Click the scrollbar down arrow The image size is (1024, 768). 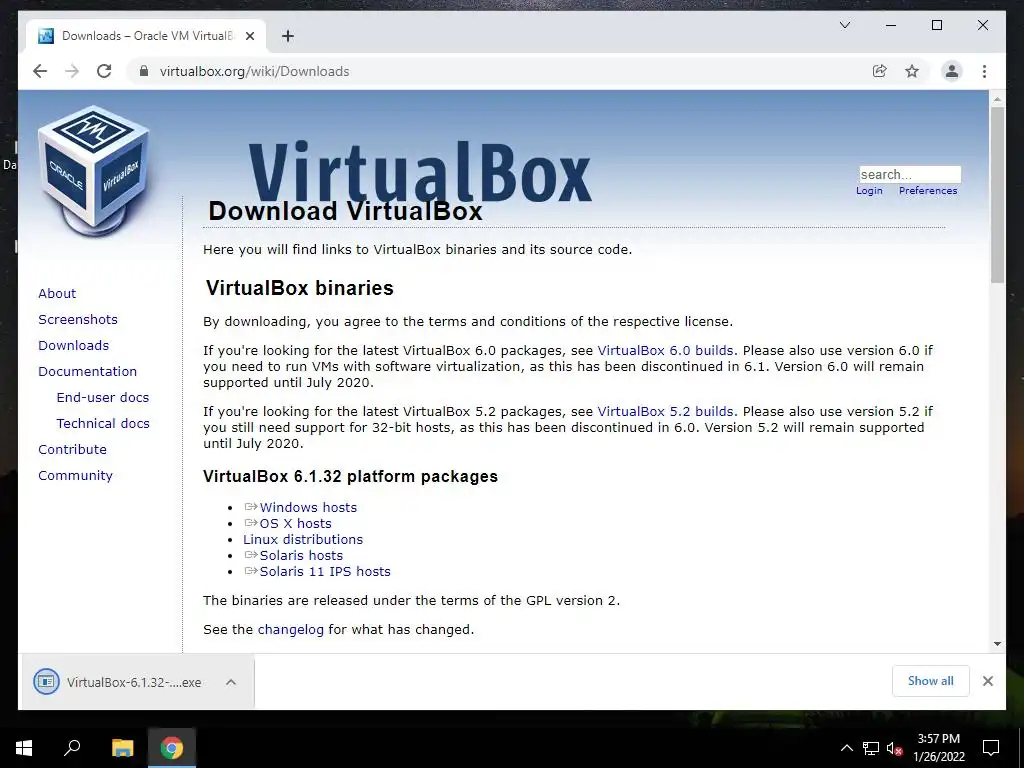997,644
